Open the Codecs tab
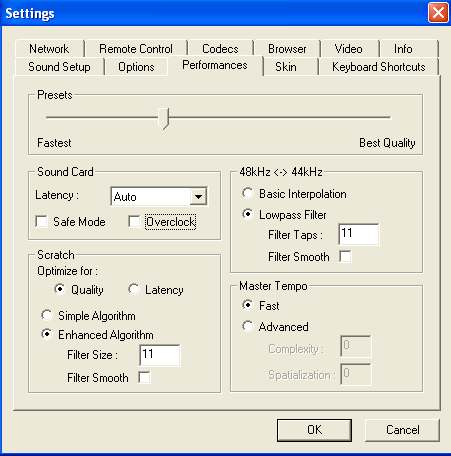This screenshot has width=451, height=456. 220,49
